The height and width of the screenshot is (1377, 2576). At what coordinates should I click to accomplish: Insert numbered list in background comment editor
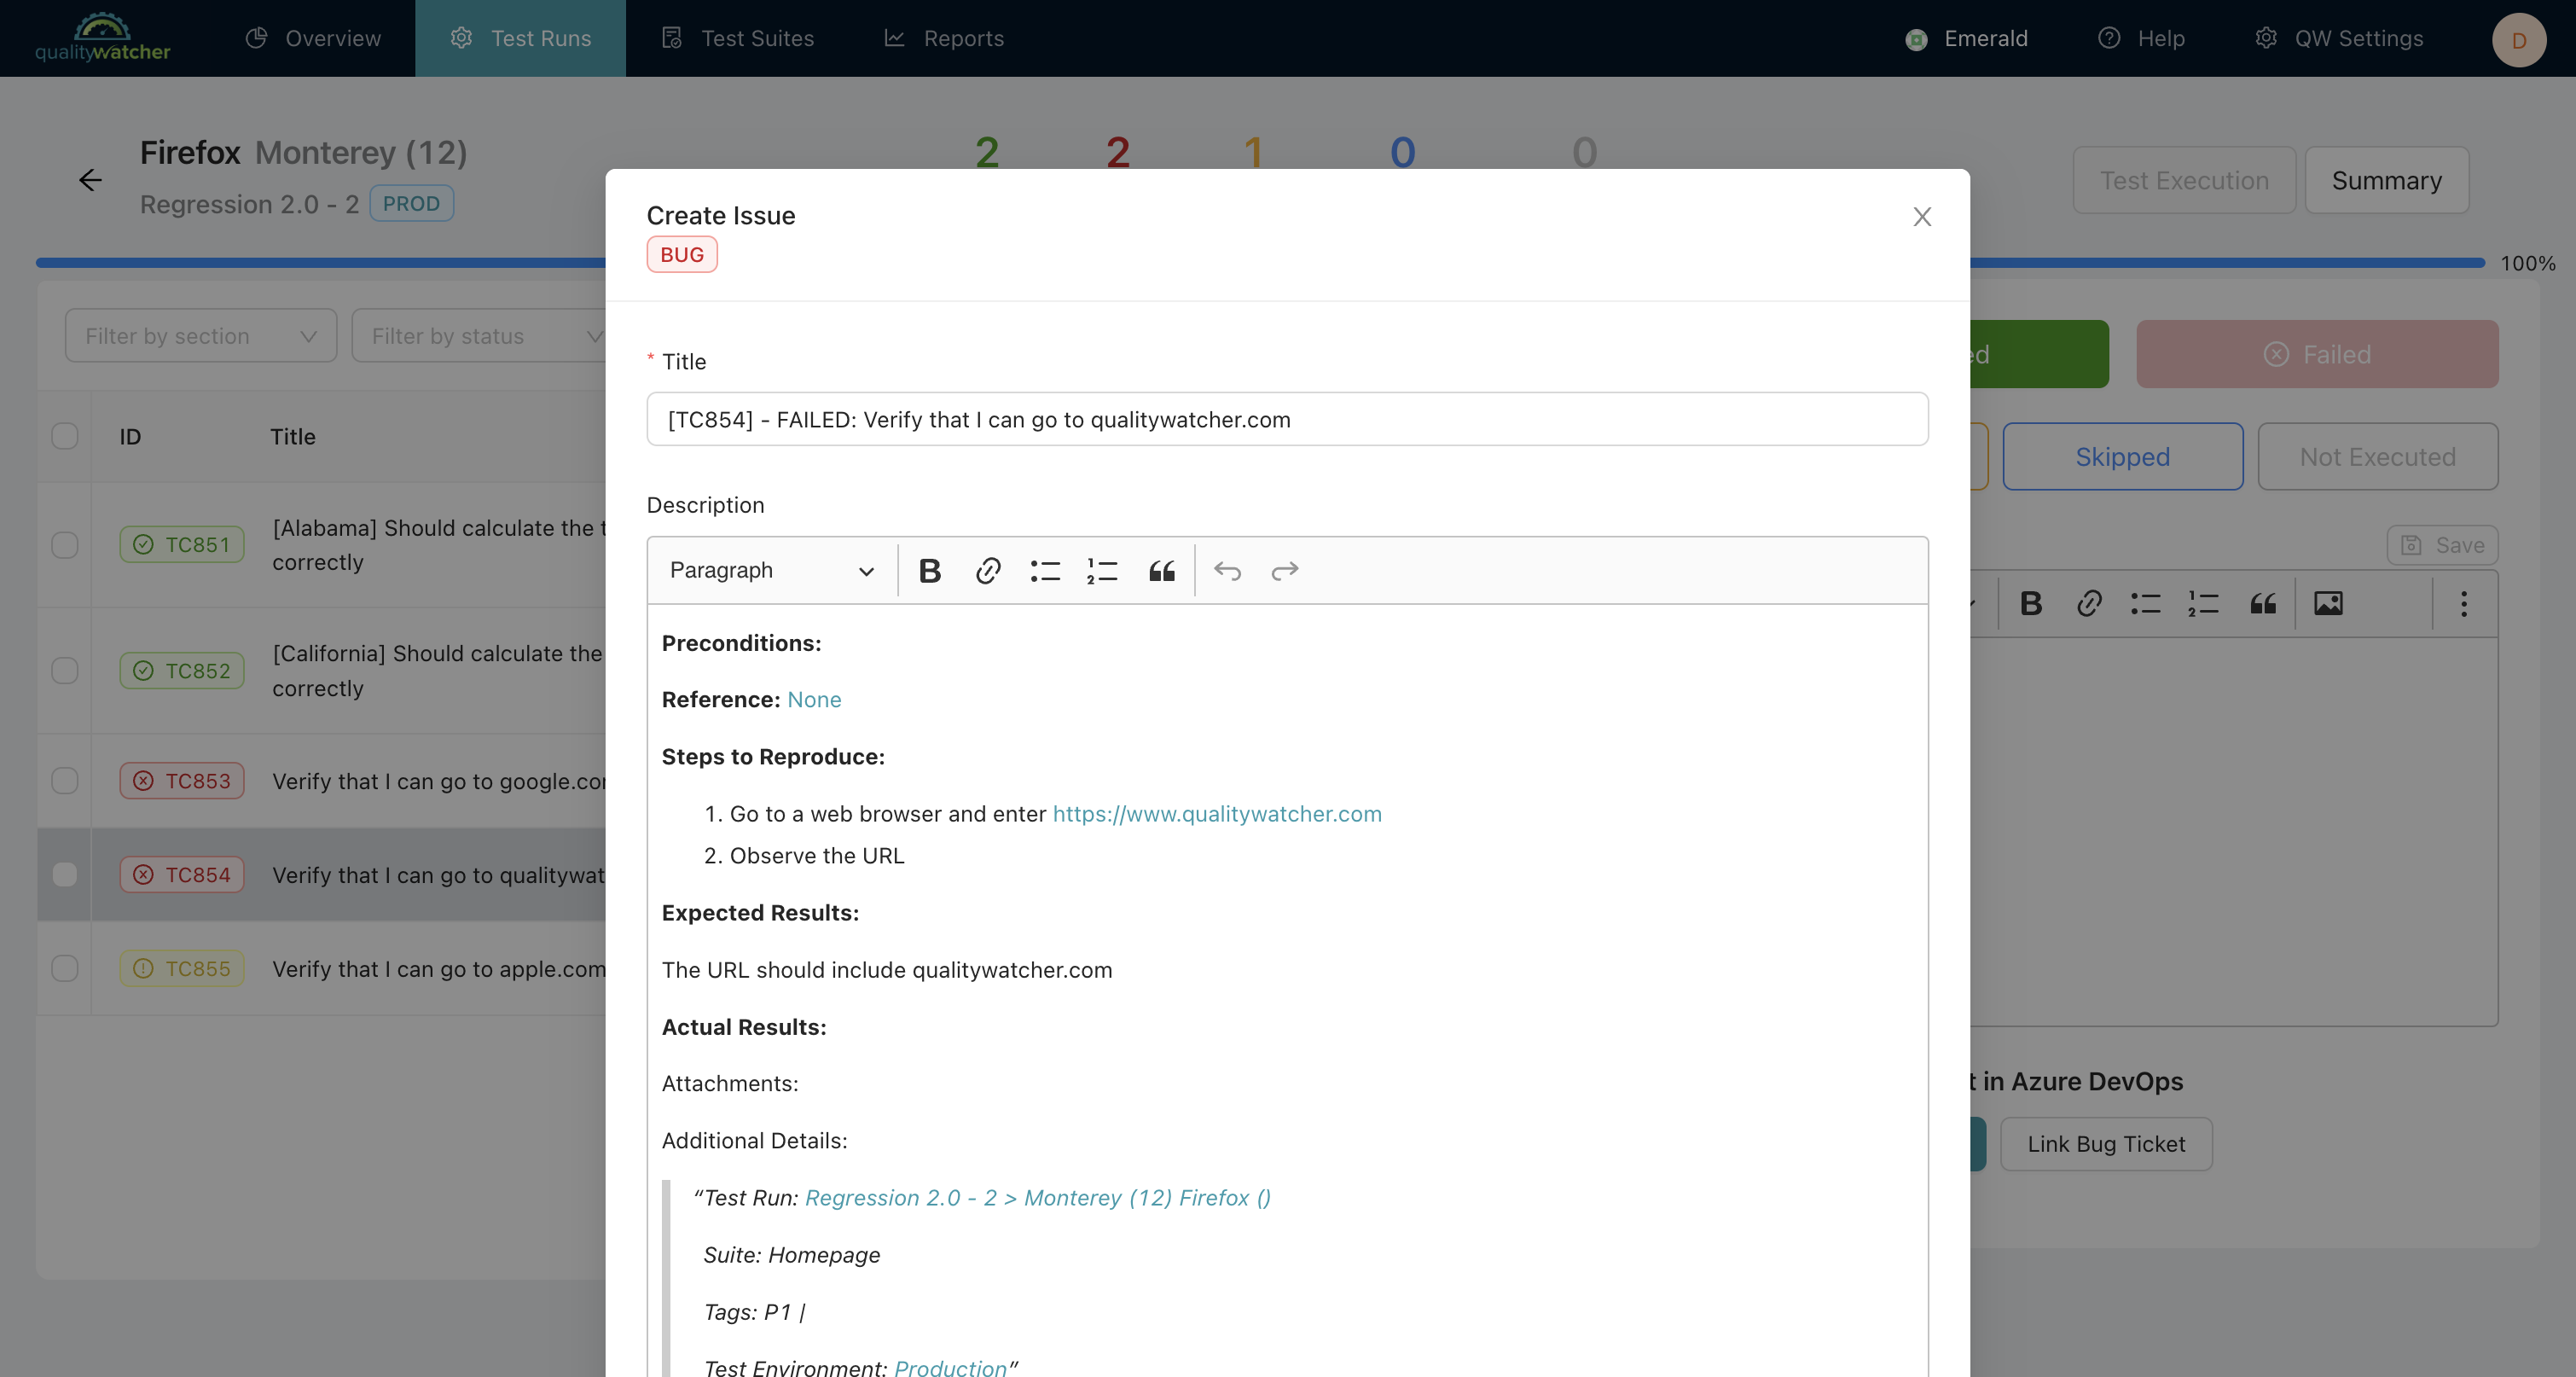point(2203,604)
